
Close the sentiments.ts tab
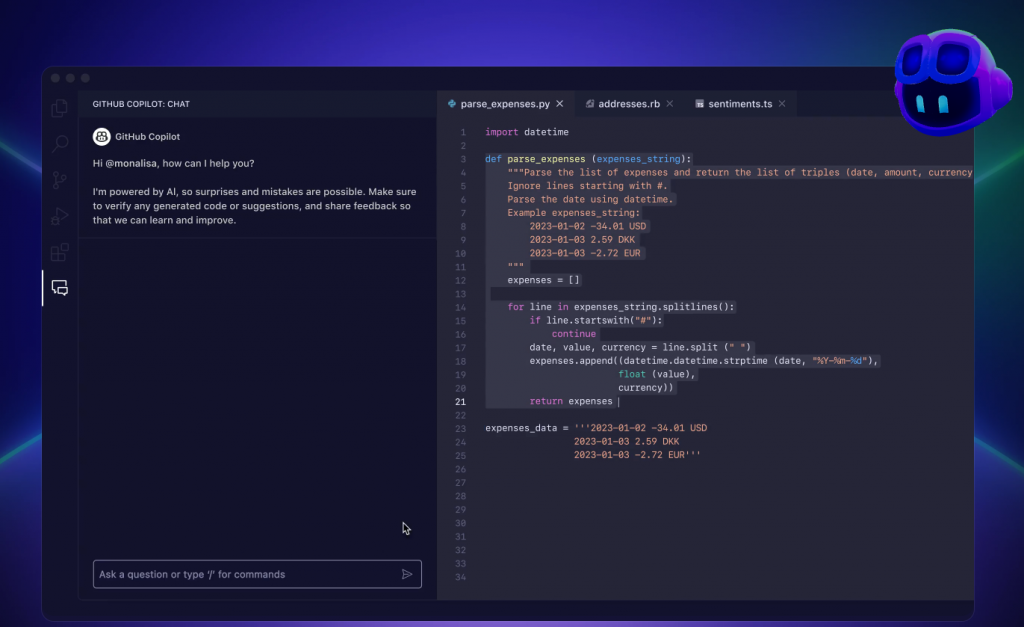click(783, 103)
